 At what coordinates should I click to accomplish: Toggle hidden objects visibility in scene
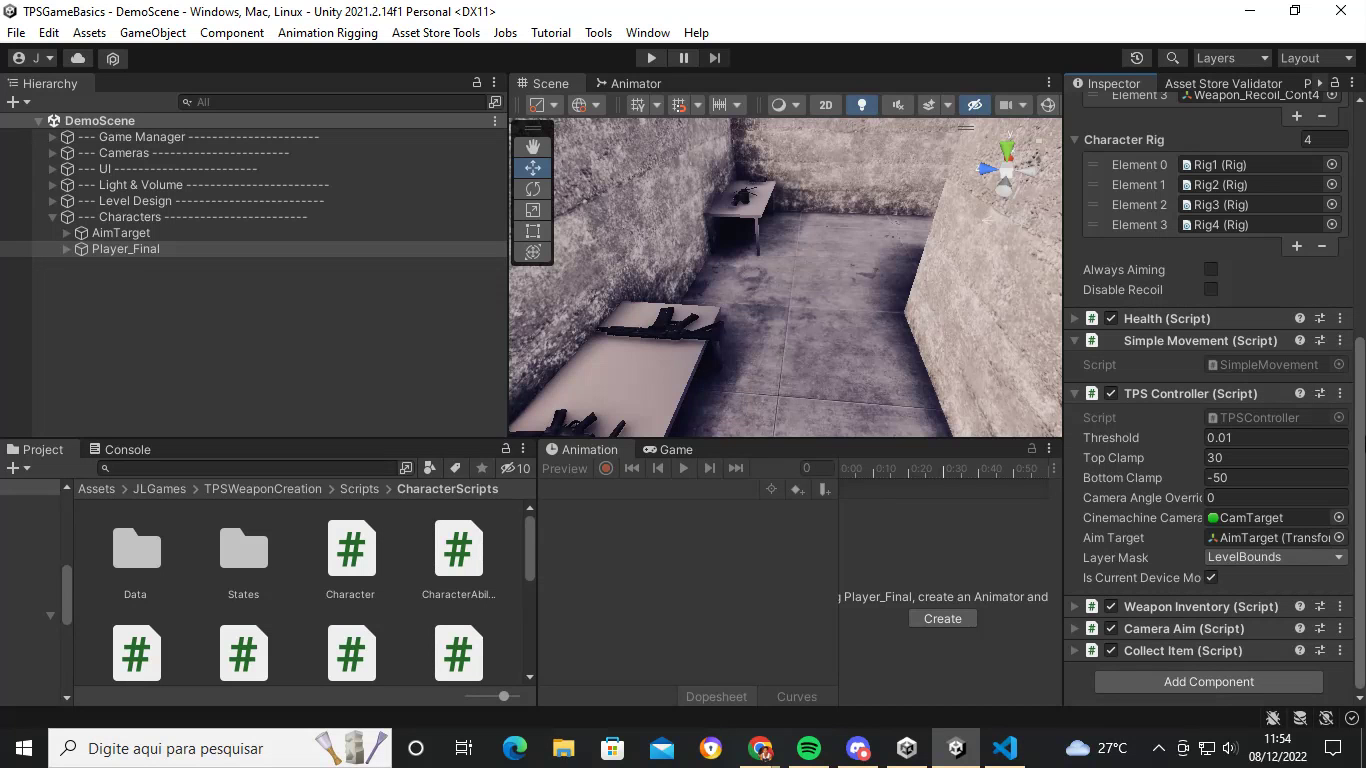[x=975, y=105]
